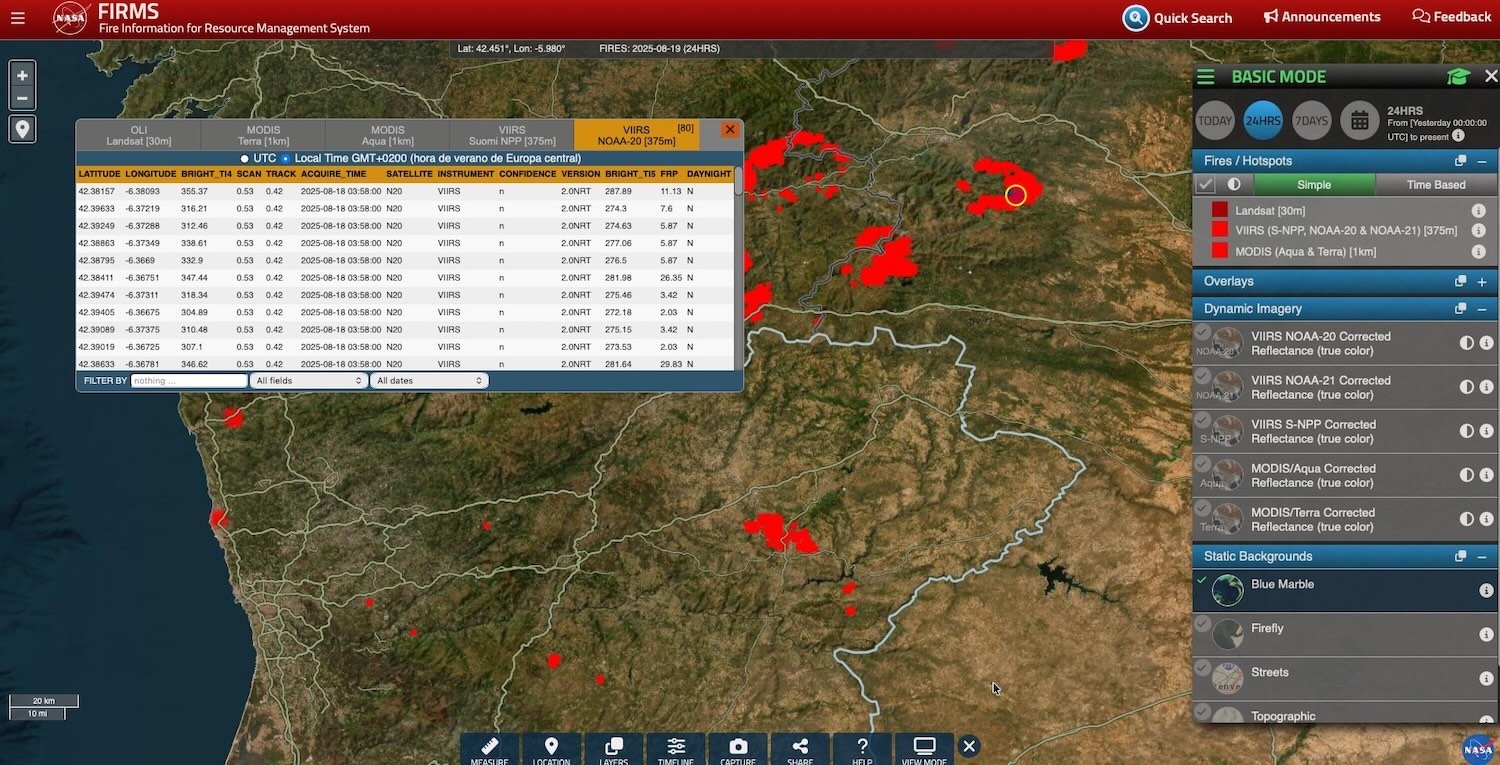
Task: Click the map location pin button
Action: 22,129
